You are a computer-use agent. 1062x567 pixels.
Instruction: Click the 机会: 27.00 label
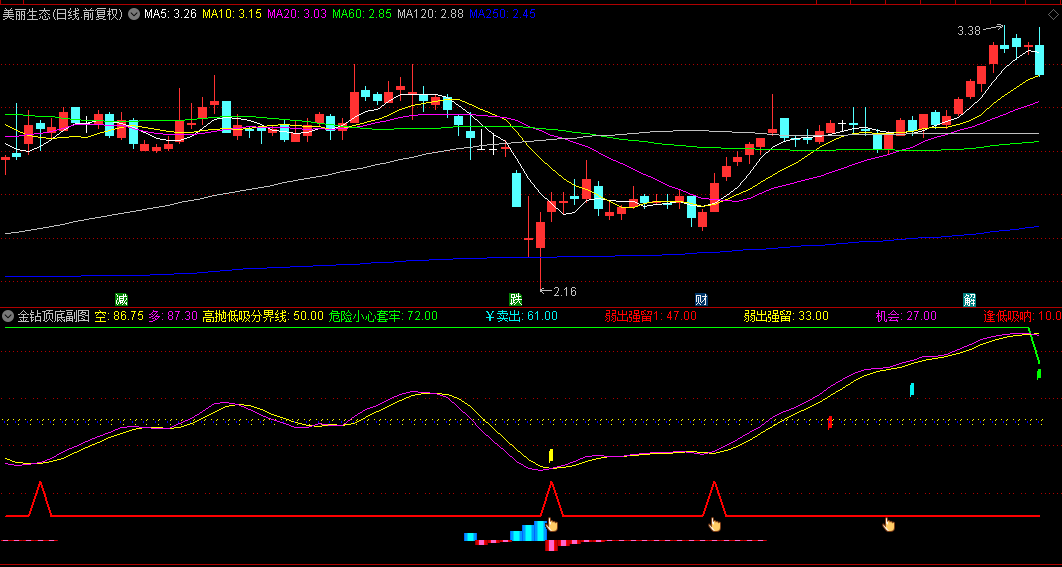pyautogui.click(x=906, y=316)
